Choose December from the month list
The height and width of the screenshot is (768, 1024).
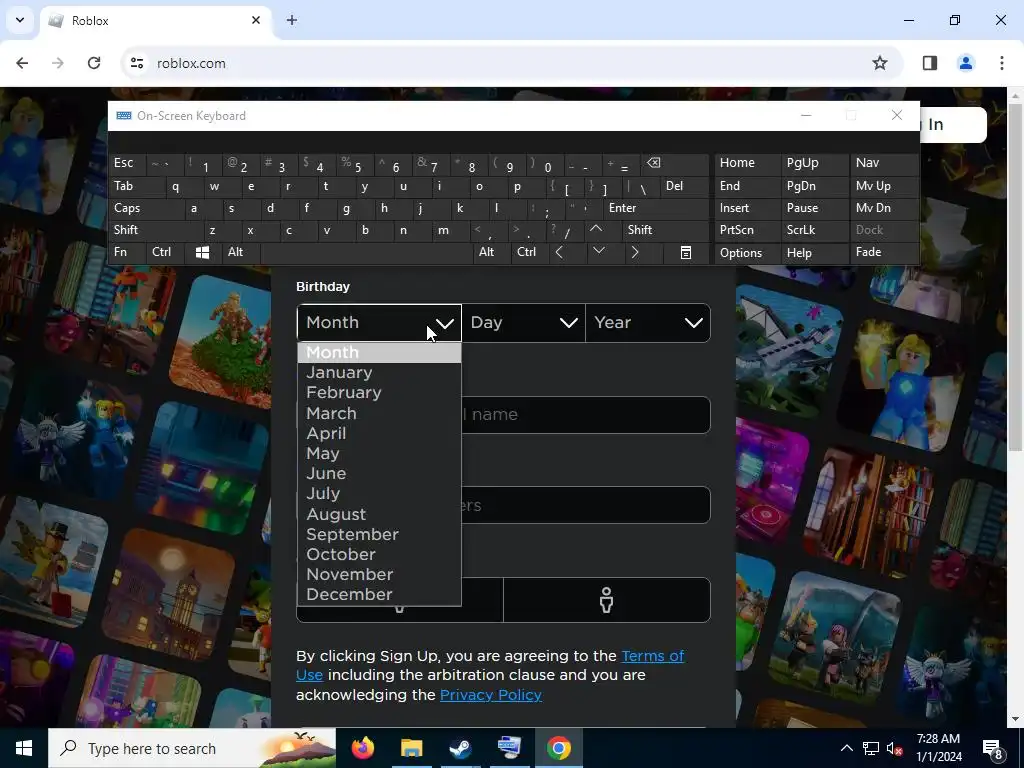(x=379, y=594)
